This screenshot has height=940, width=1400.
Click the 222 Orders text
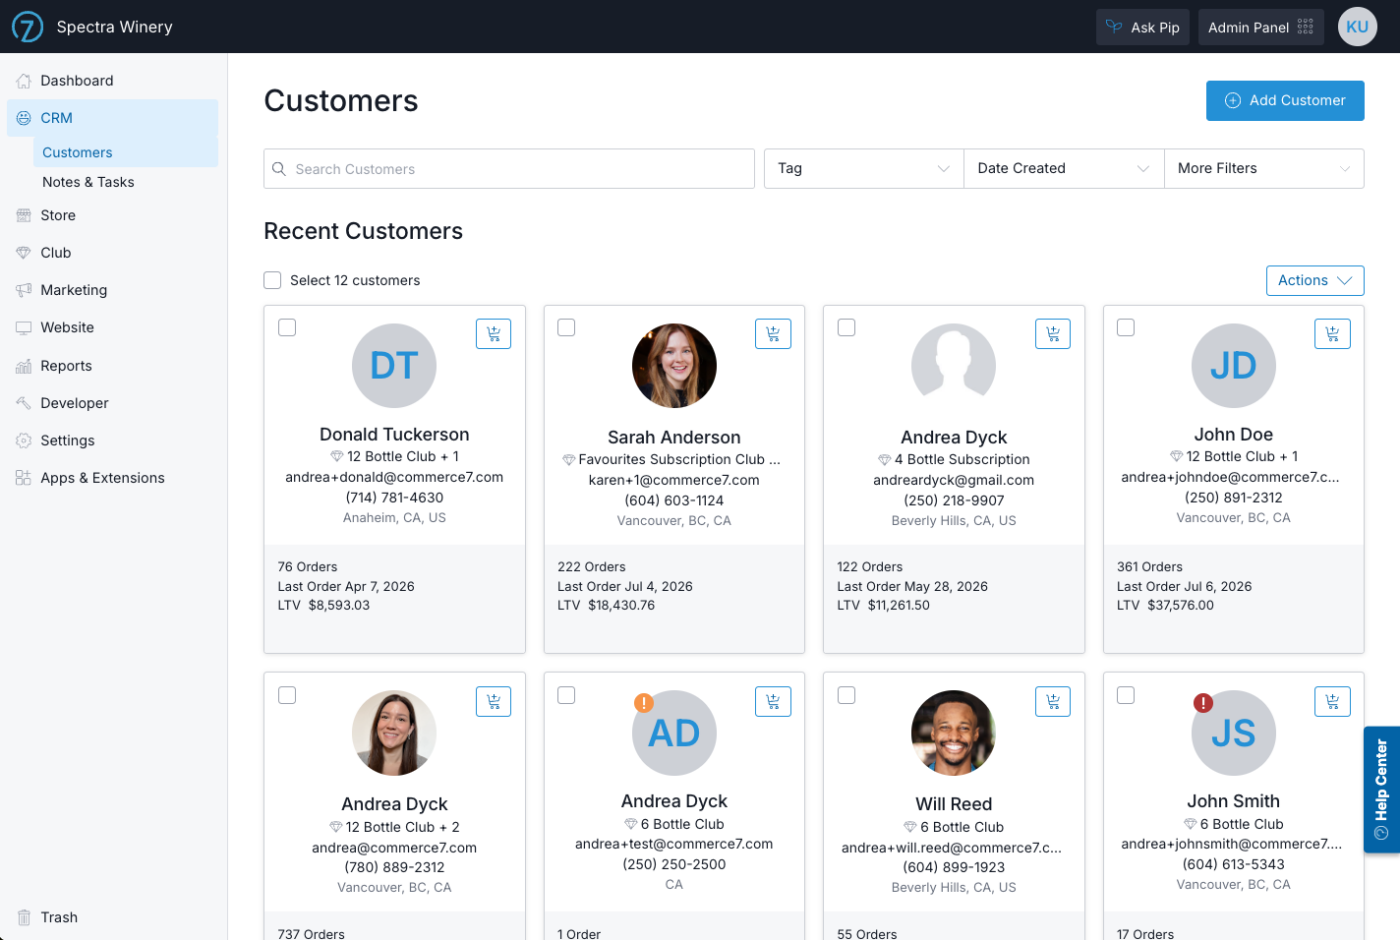tap(591, 567)
